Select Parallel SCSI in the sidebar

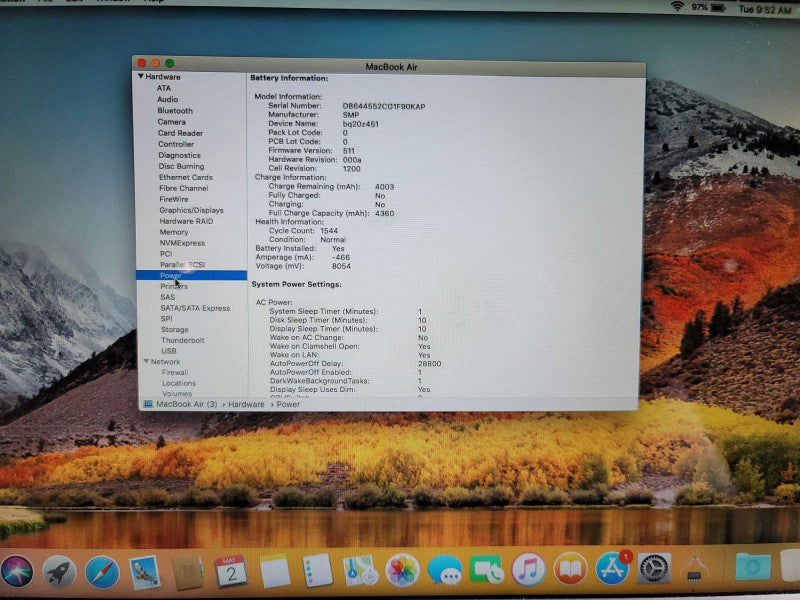[x=183, y=265]
